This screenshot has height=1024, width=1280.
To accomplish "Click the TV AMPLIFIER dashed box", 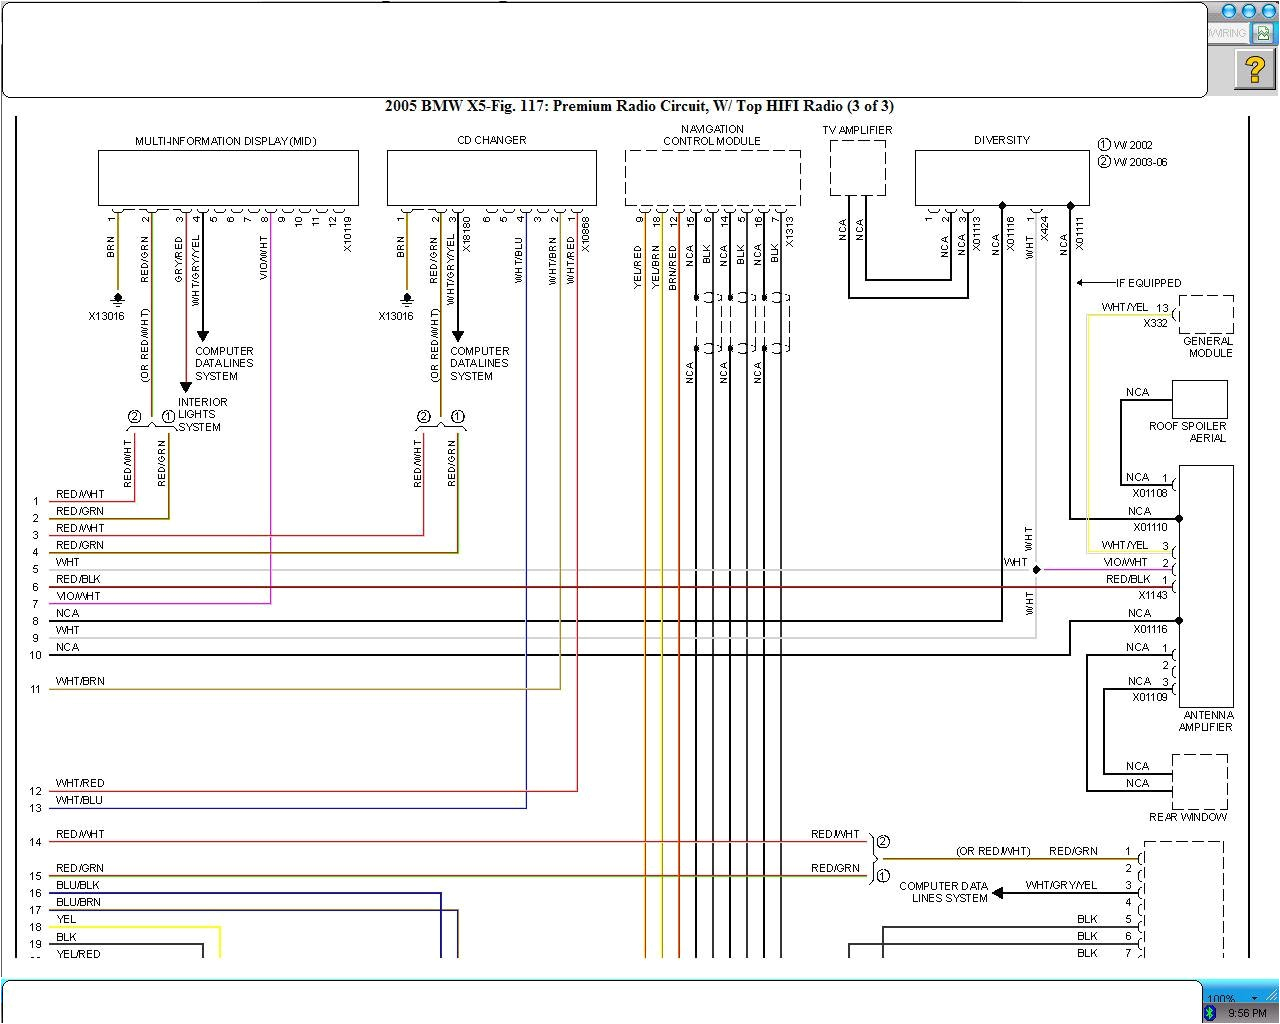I will [857, 167].
